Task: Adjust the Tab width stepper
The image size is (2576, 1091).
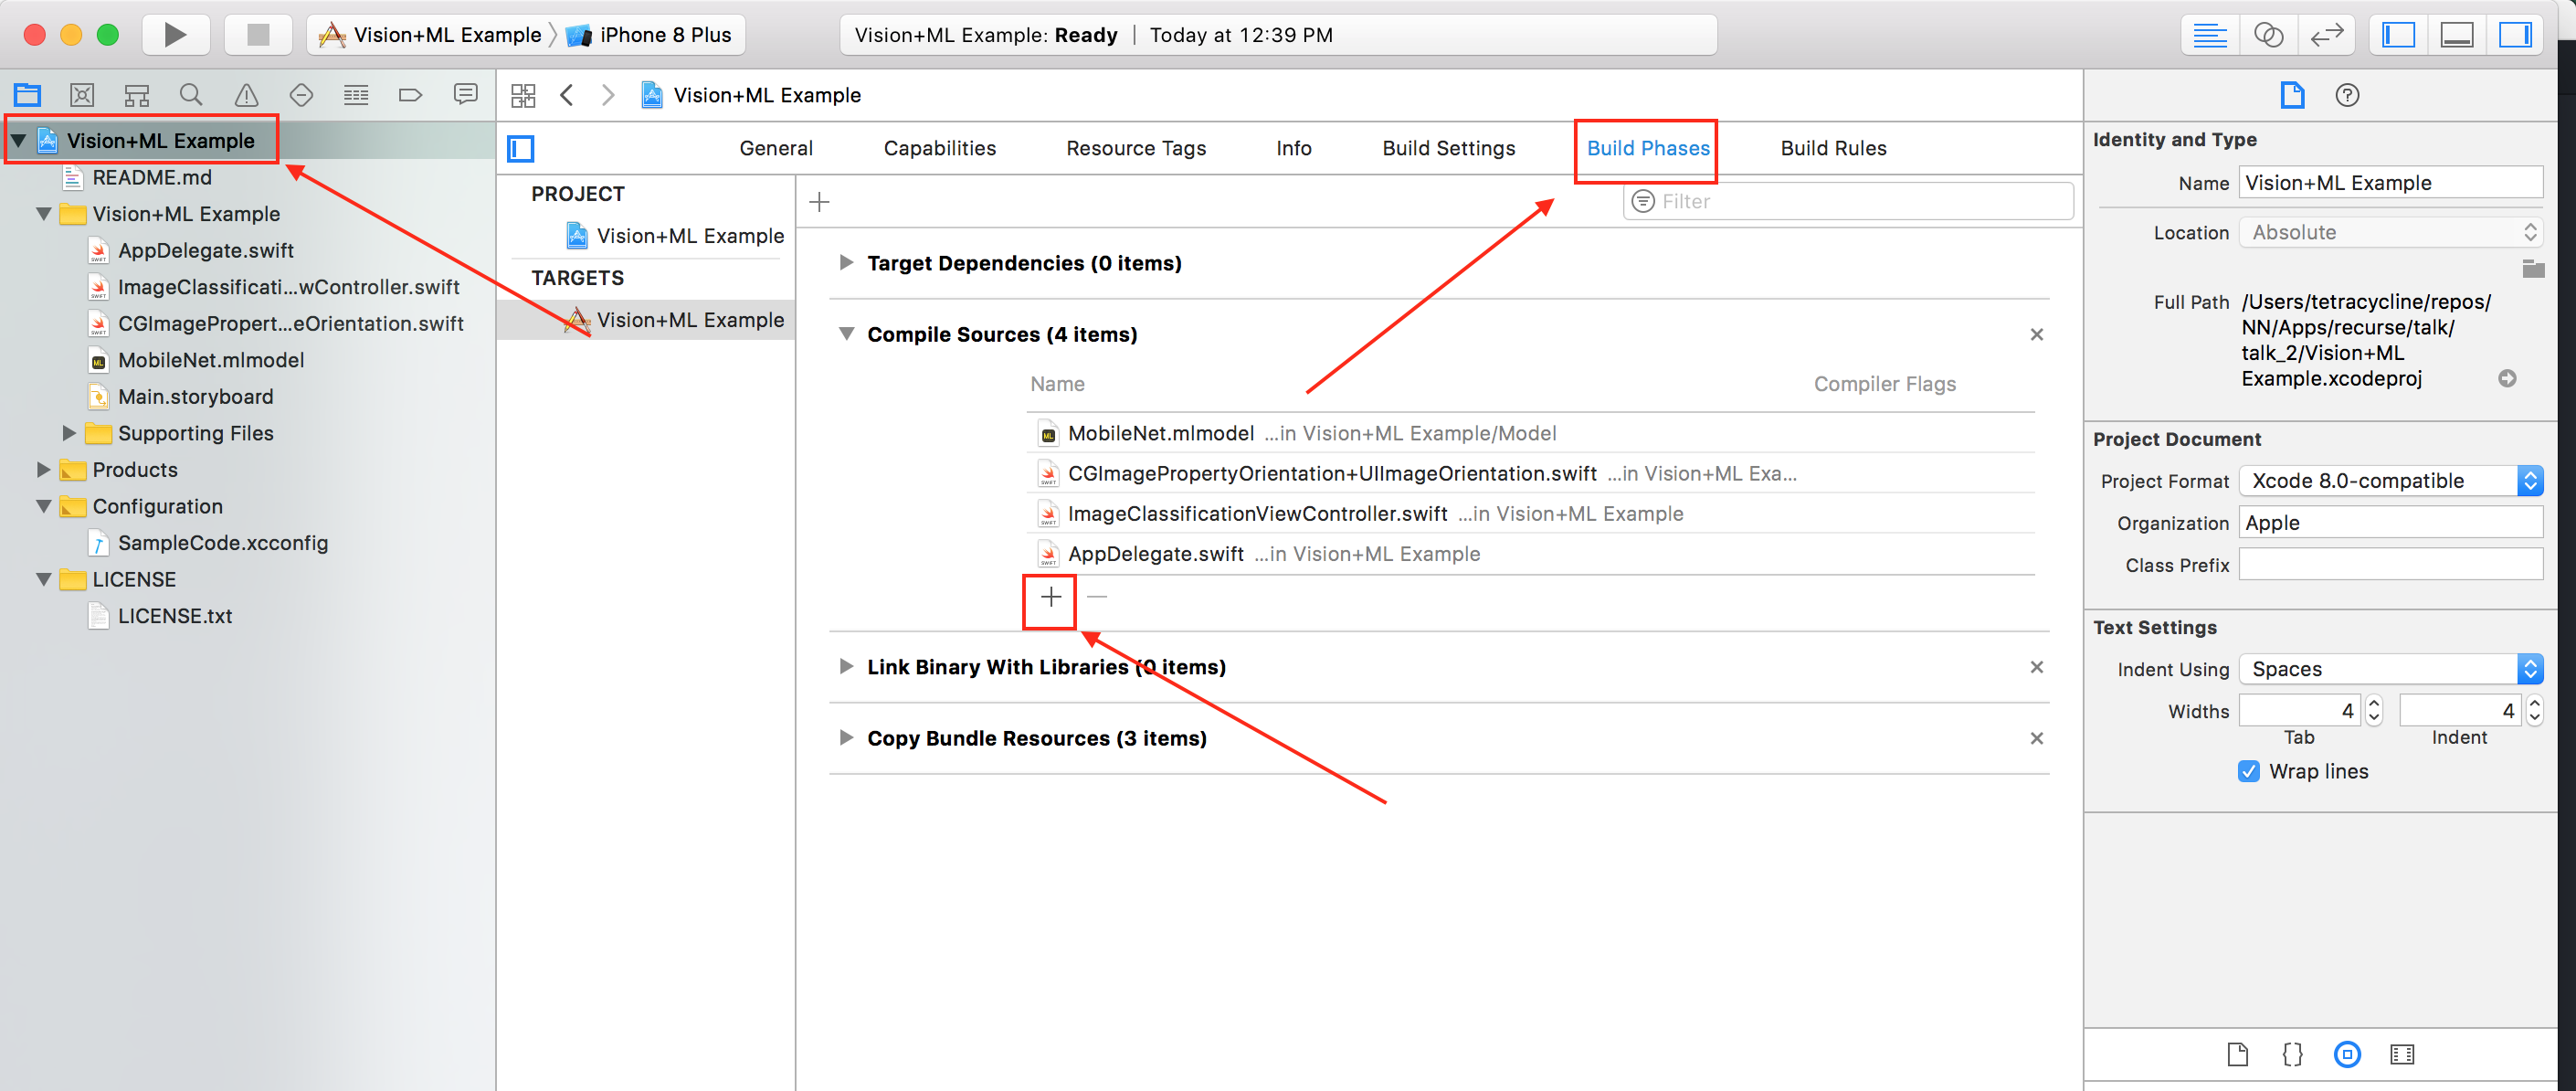Action: pos(2374,711)
